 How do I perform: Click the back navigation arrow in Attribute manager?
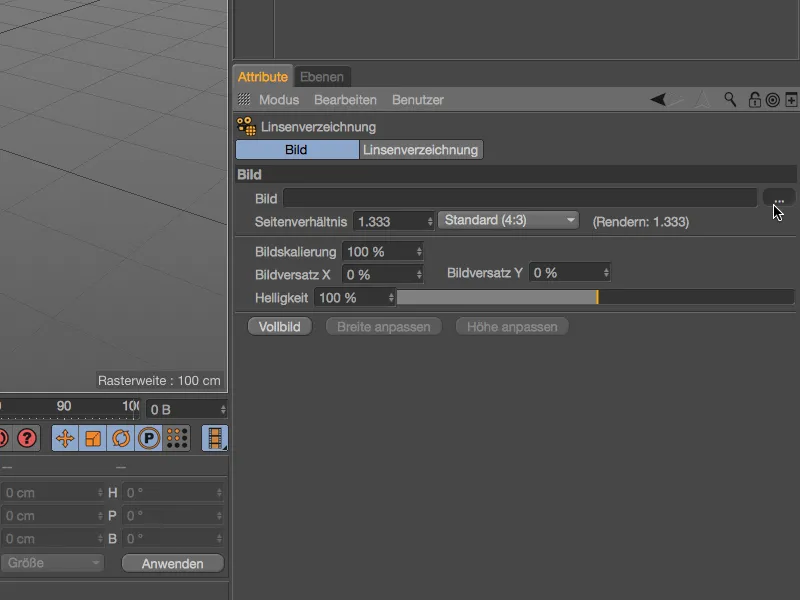pos(657,100)
